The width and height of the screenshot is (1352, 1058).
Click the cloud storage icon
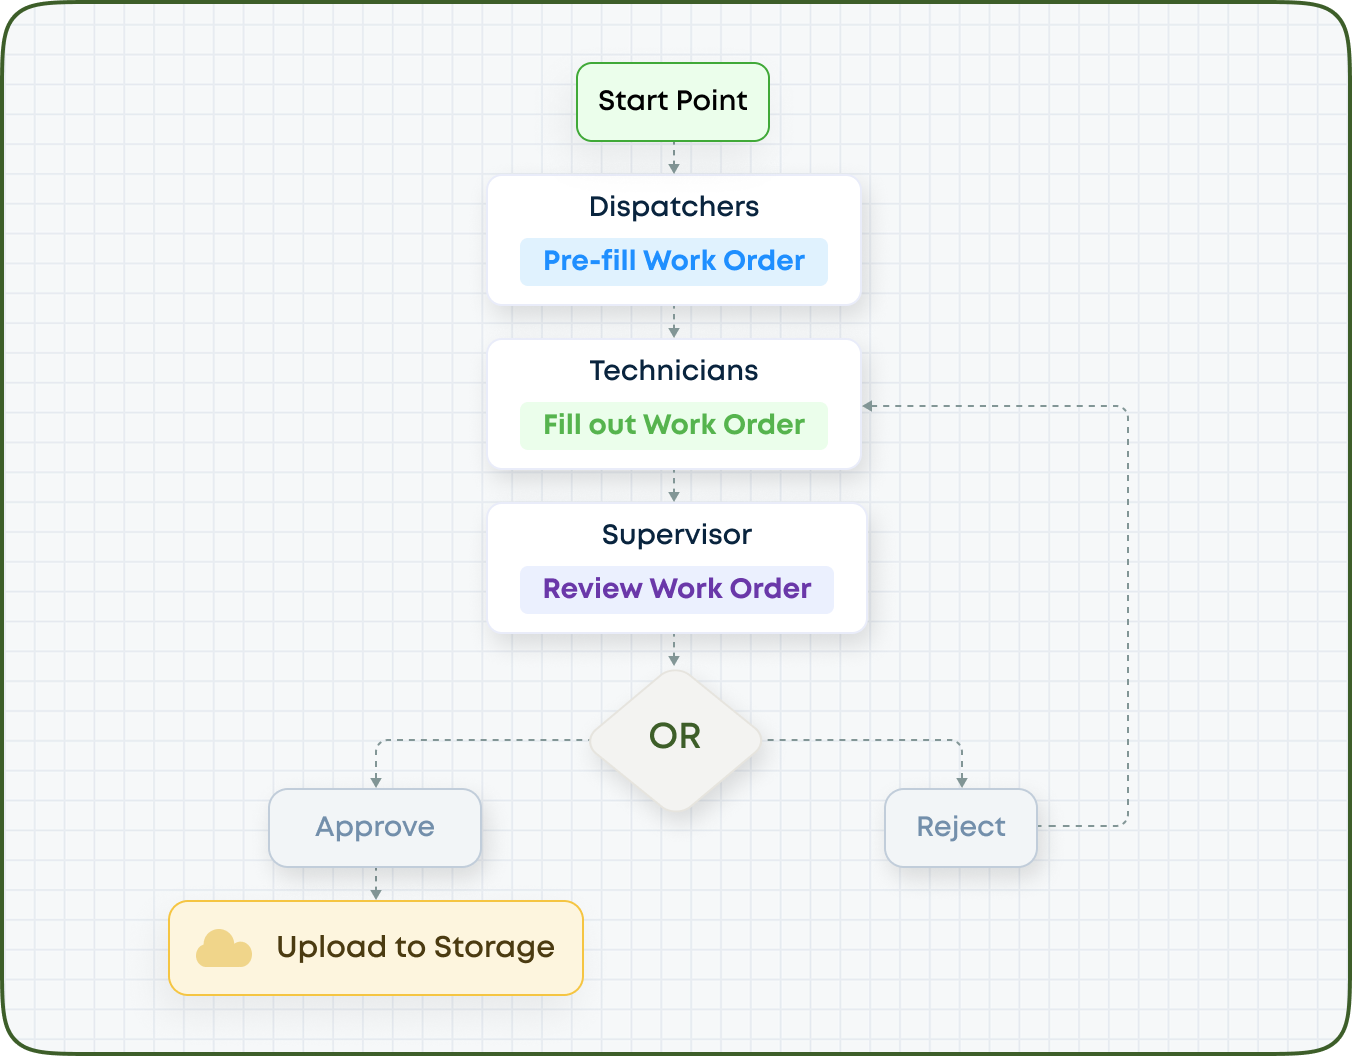tap(223, 948)
